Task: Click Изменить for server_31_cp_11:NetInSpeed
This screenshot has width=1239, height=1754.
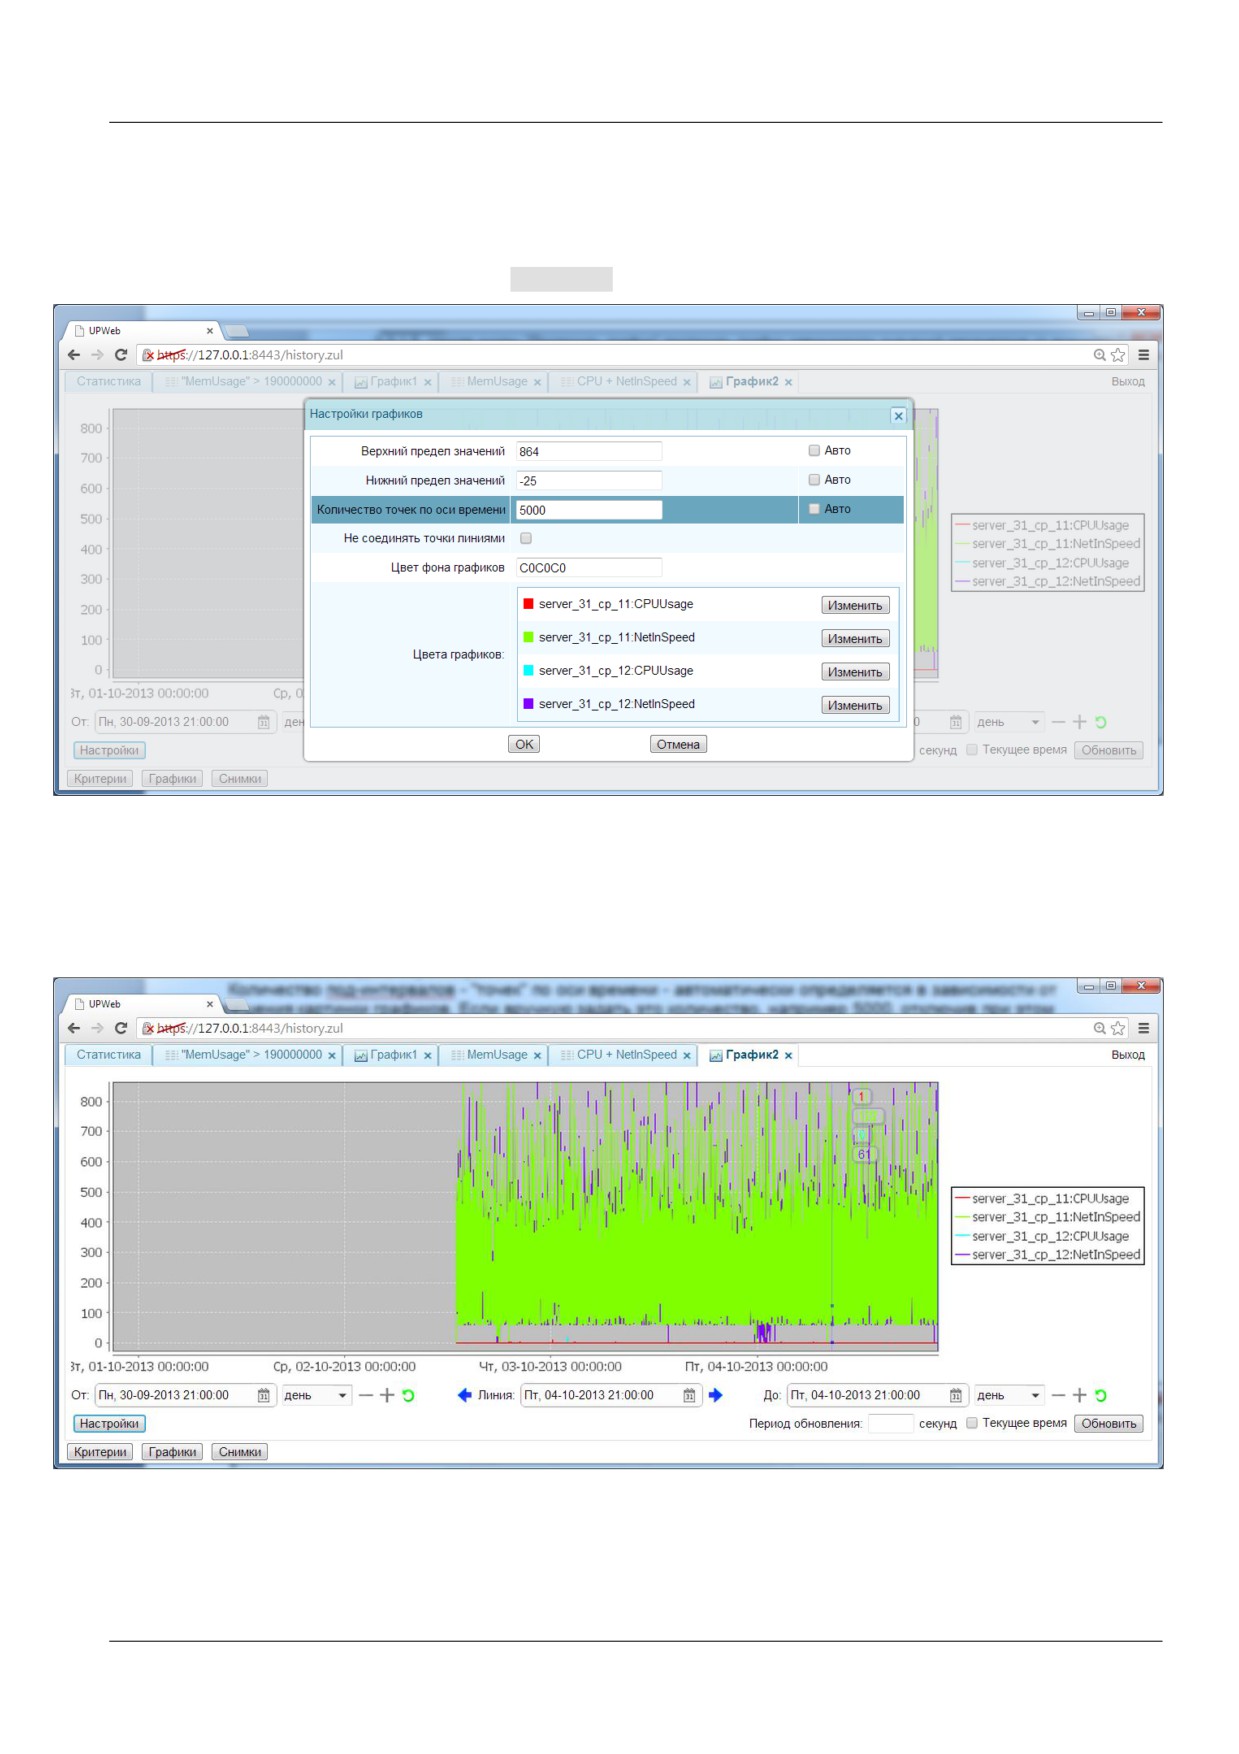Action: [855, 638]
